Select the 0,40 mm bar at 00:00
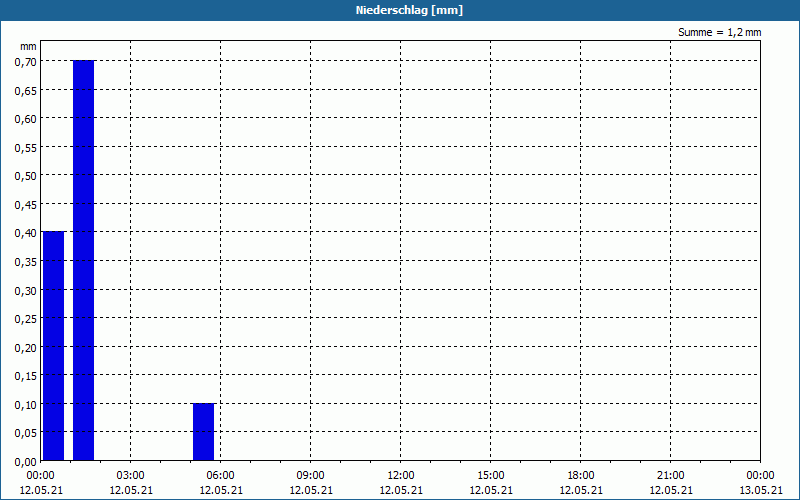Screen dimensions: 800x500 tap(53, 346)
